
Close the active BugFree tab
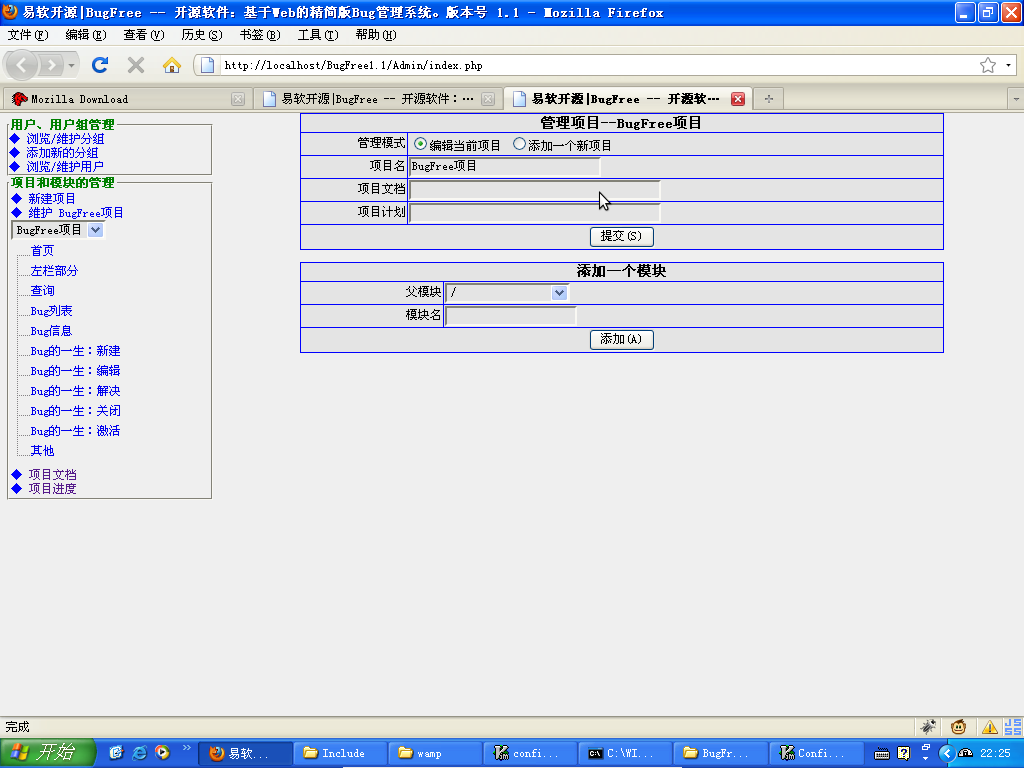click(738, 99)
